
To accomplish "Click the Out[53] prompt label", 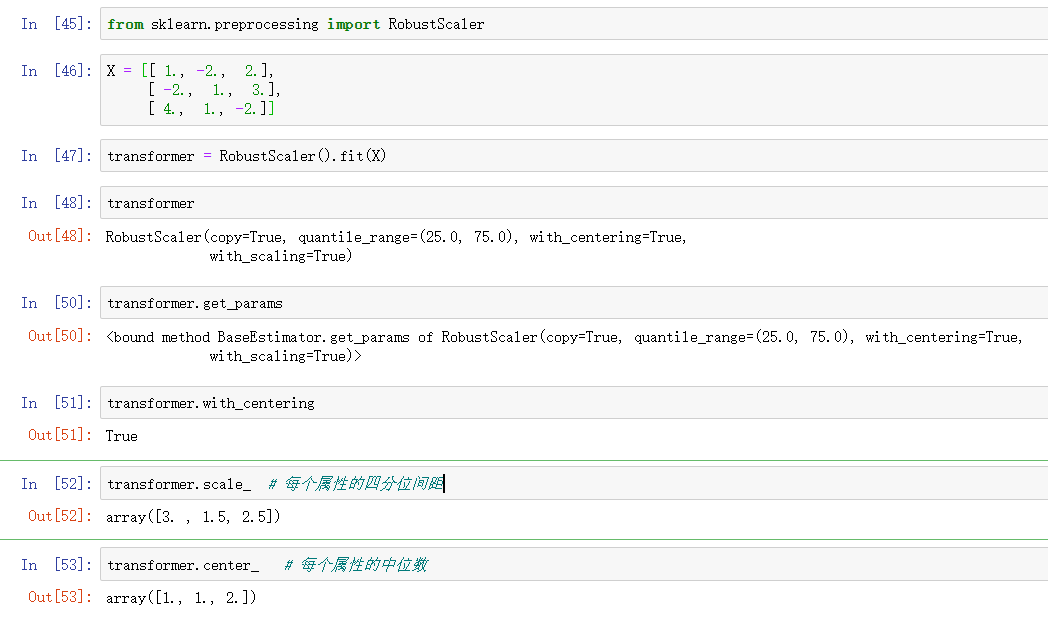I will tap(59, 597).
